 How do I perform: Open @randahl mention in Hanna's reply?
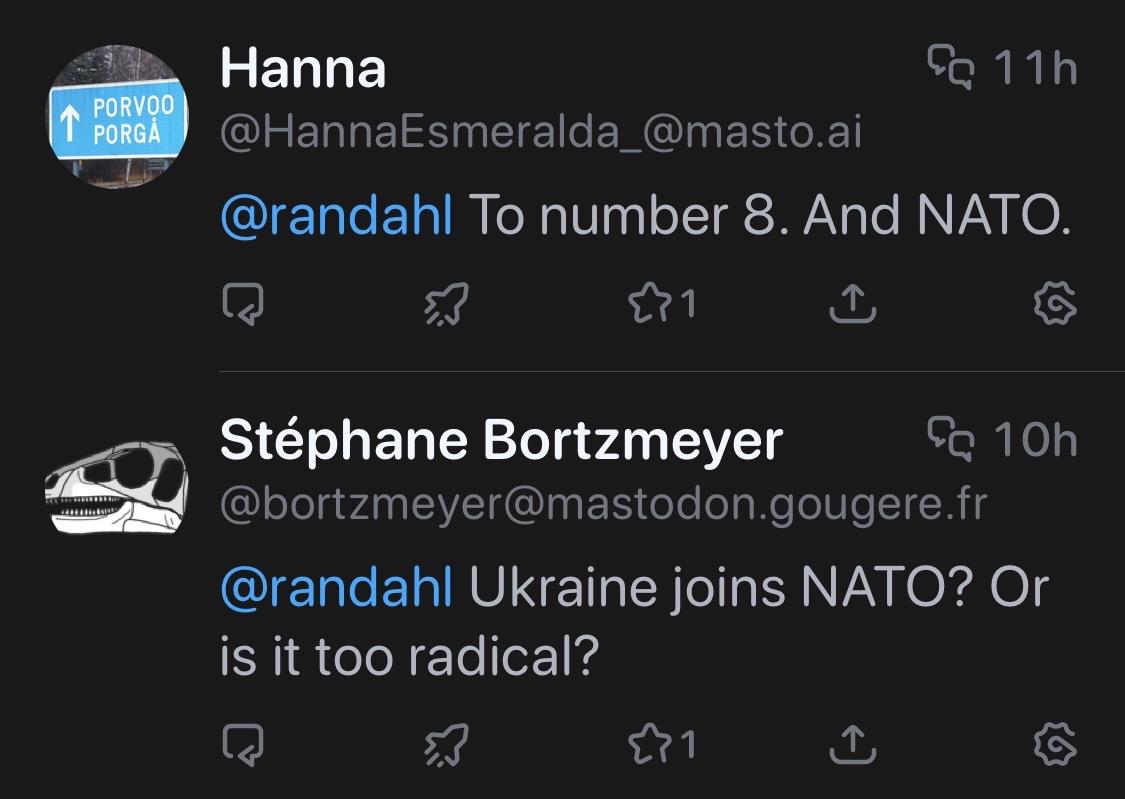[x=336, y=214]
